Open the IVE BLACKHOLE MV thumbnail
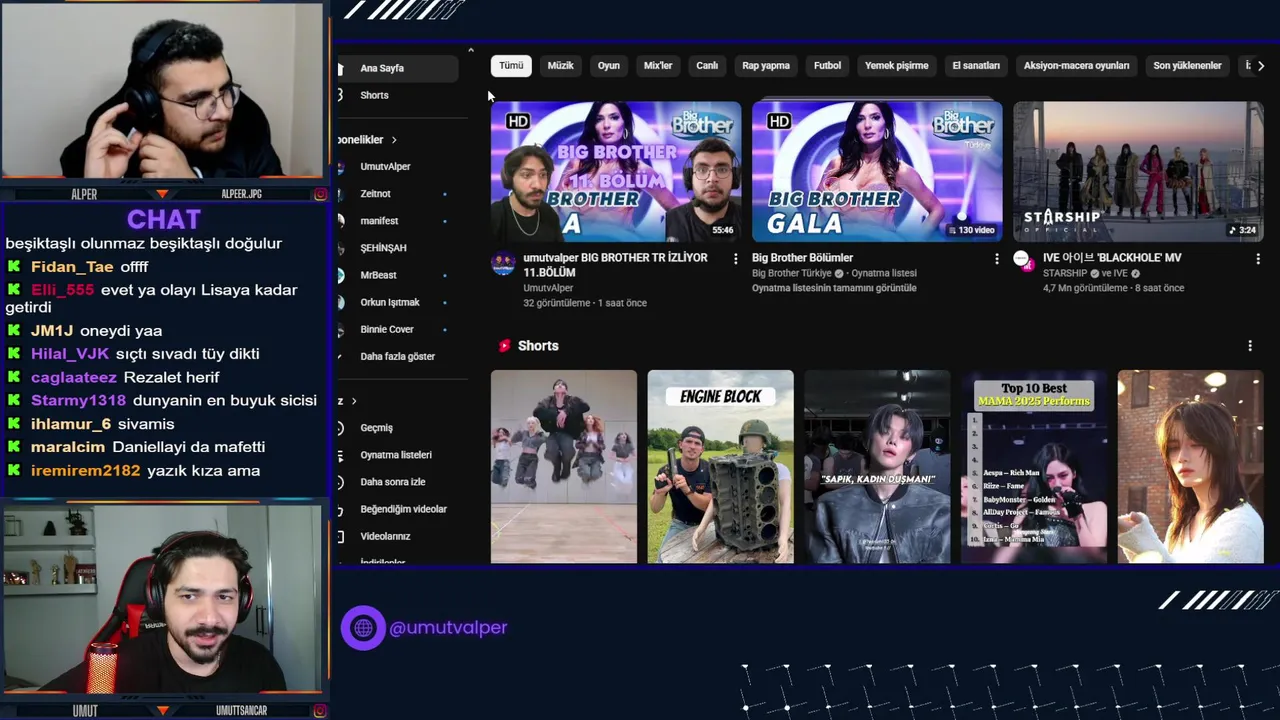 [1138, 171]
